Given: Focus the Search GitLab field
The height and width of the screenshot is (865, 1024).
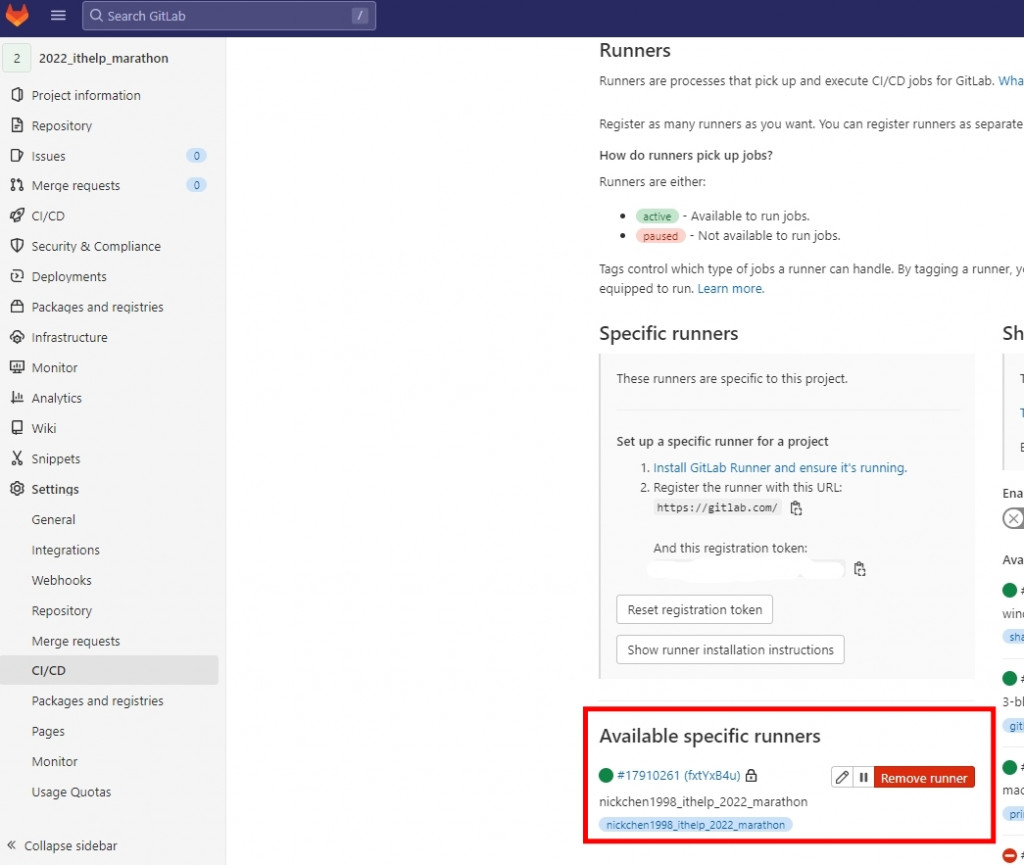Looking at the screenshot, I should click(229, 16).
